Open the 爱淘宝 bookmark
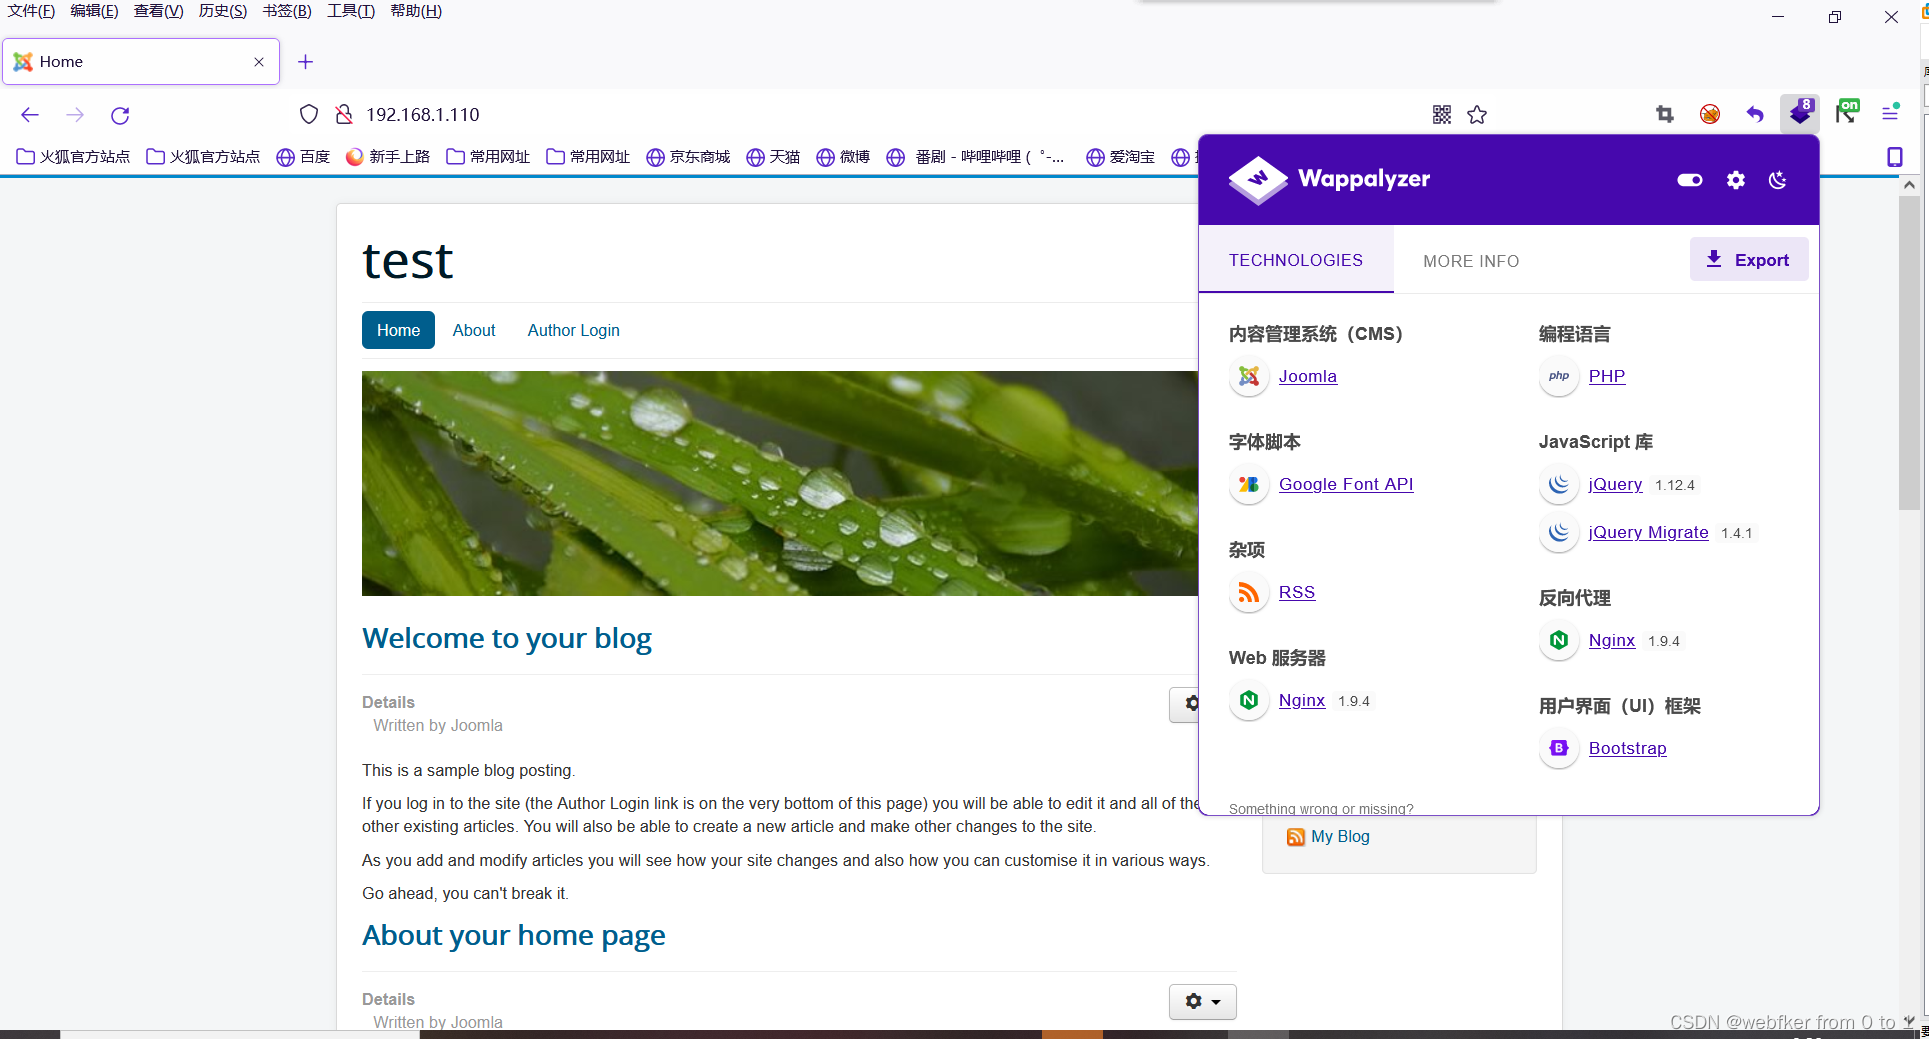The width and height of the screenshot is (1929, 1039). coord(1120,157)
